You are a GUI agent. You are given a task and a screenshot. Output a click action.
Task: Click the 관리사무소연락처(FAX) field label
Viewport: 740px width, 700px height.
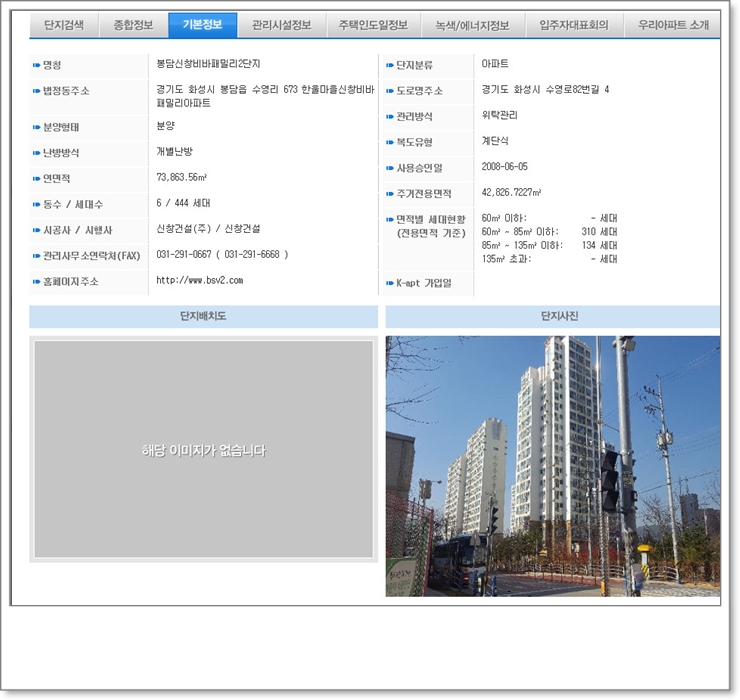coord(92,256)
